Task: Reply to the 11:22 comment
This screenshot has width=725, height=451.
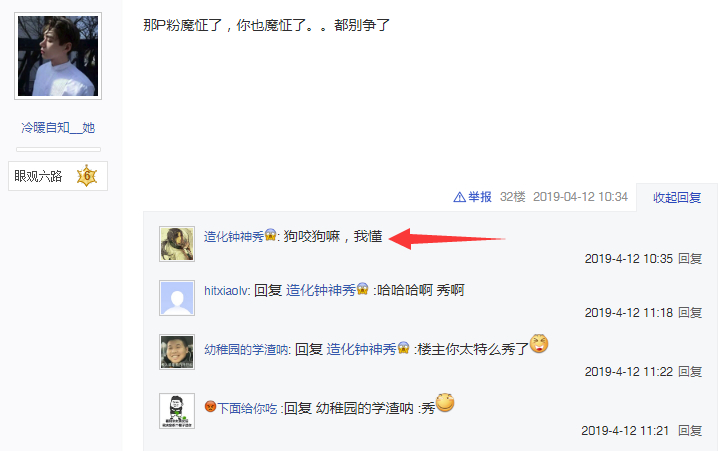Action: coord(690,371)
